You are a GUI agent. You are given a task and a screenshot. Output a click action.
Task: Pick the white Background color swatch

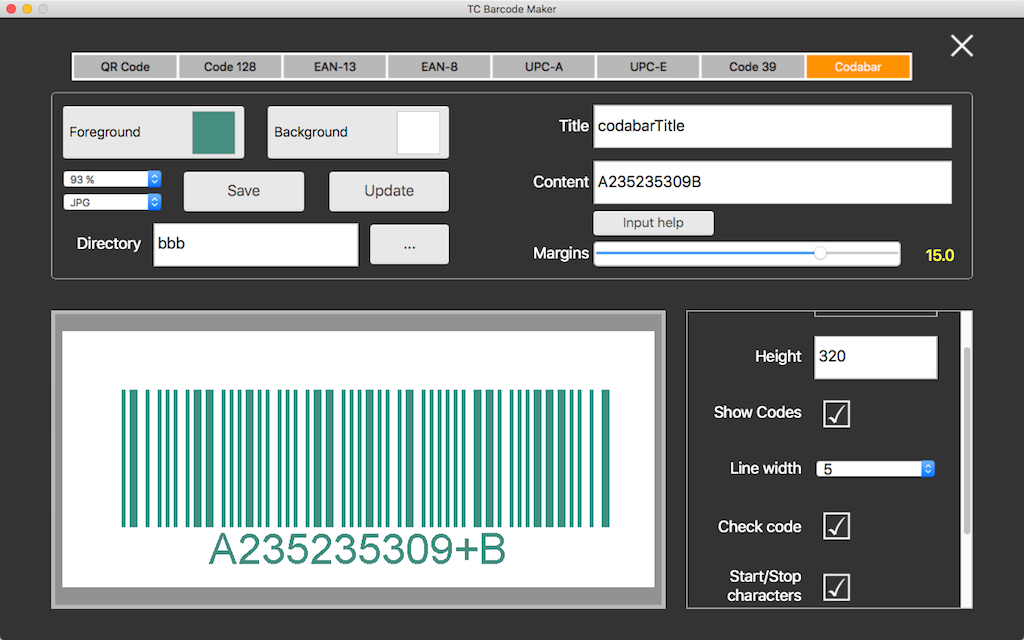pyautogui.click(x=419, y=133)
